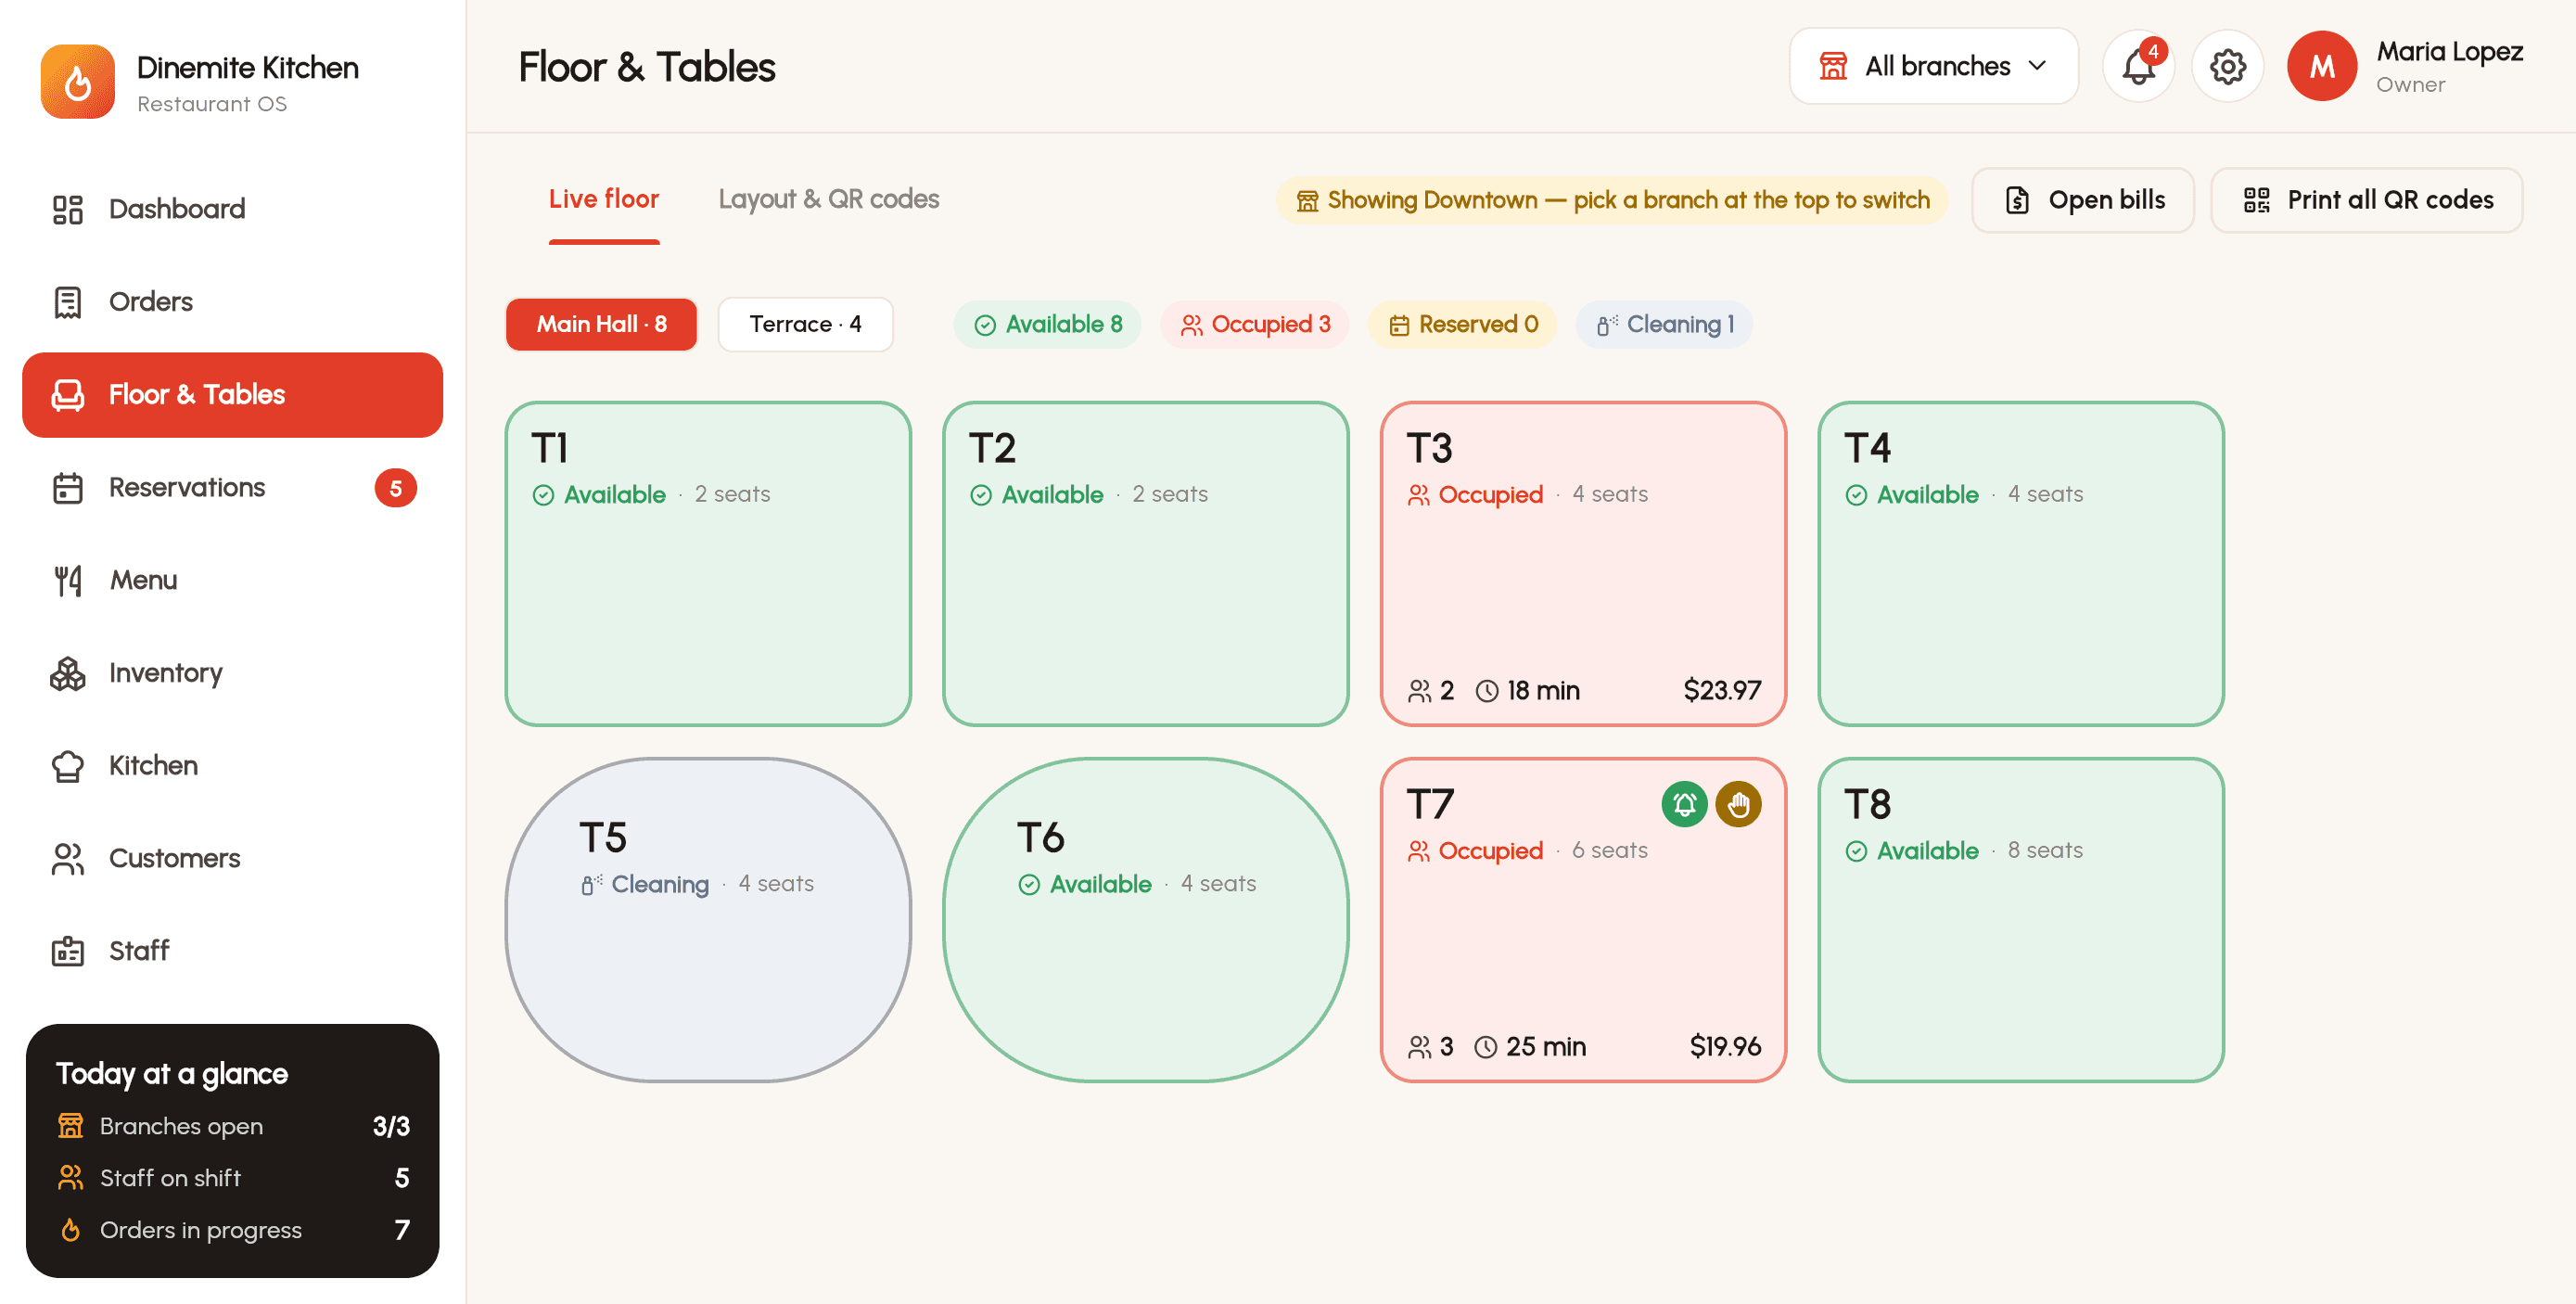The height and width of the screenshot is (1304, 2576).
Task: Click the Kitchen chef hat icon
Action: 68,766
